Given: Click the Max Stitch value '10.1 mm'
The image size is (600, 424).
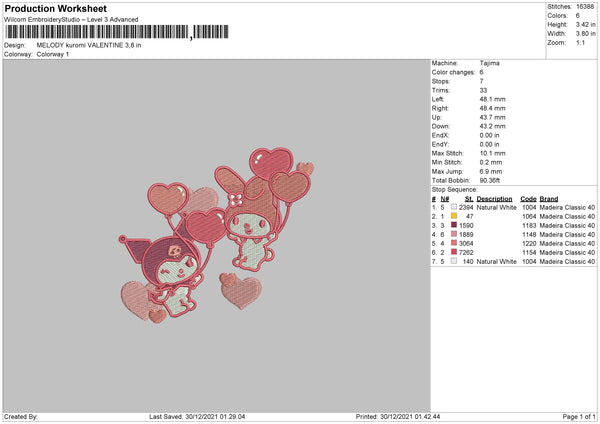Looking at the screenshot, I should tap(492, 153).
